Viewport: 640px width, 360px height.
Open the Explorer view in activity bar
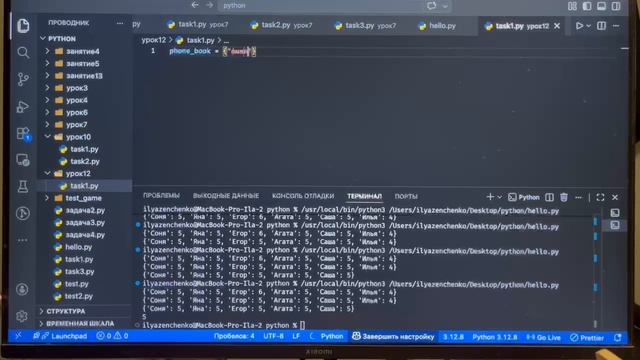pos(23,26)
